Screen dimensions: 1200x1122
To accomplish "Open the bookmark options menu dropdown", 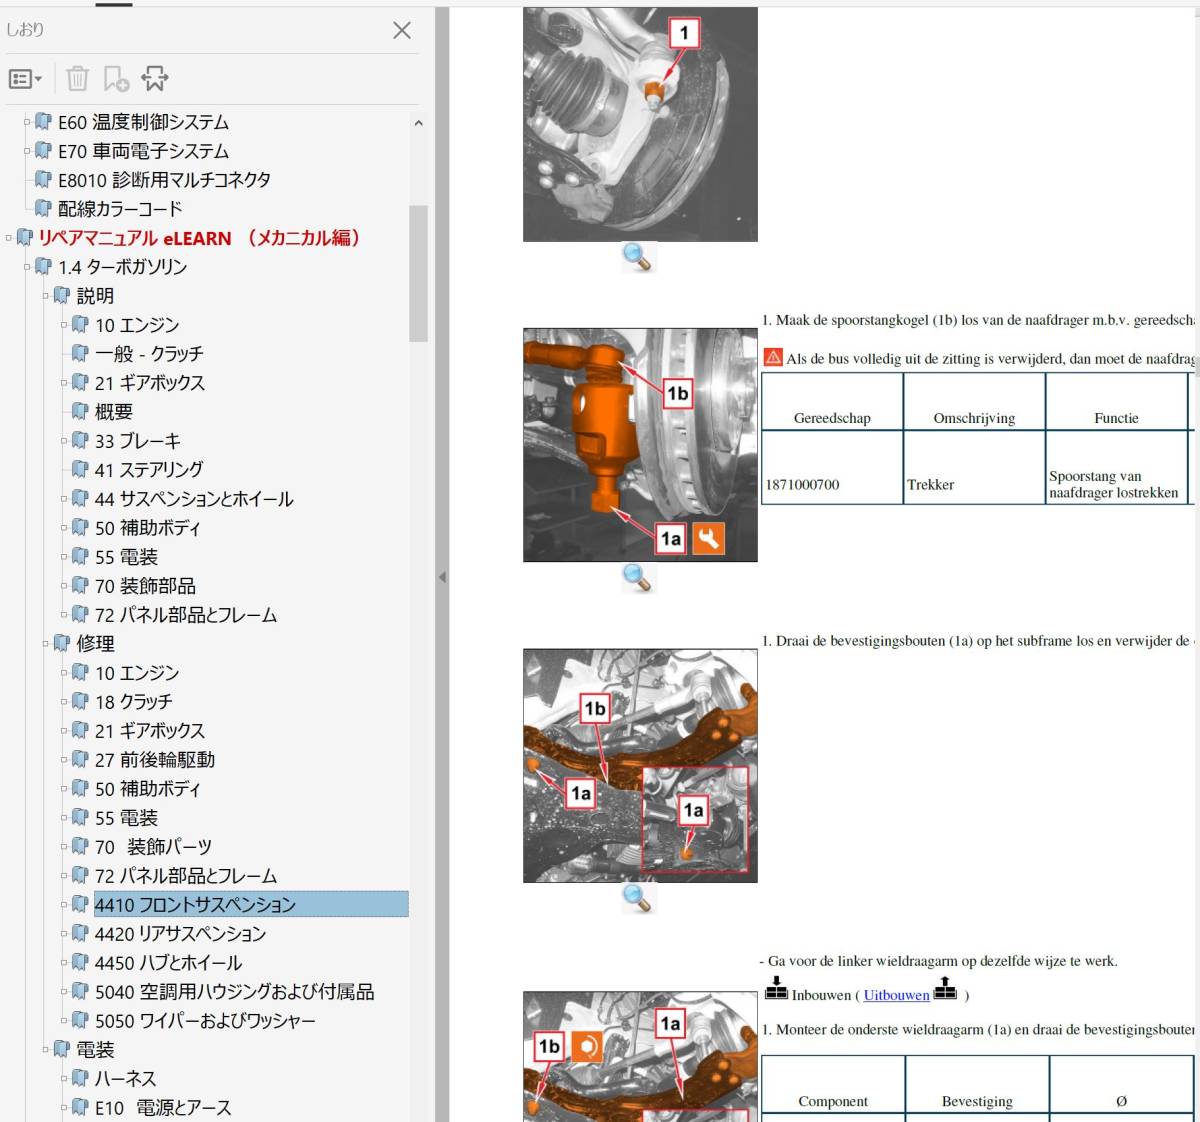I will point(25,78).
